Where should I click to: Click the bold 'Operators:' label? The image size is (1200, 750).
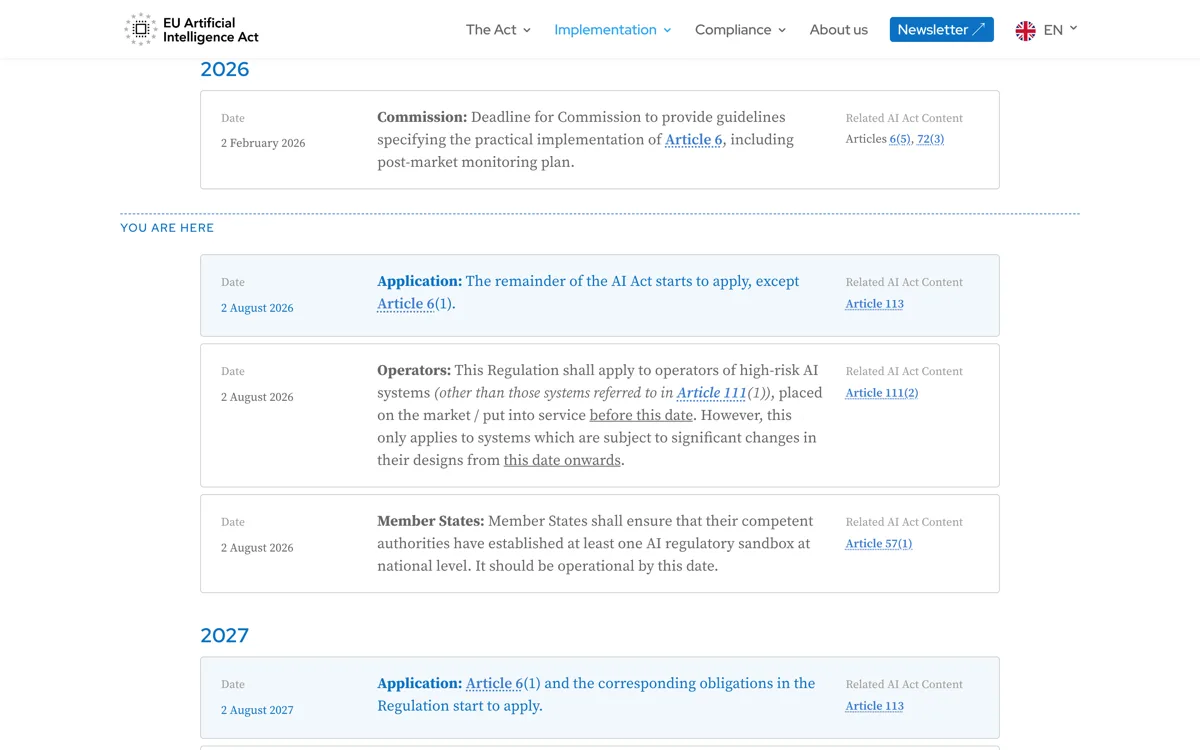click(414, 370)
